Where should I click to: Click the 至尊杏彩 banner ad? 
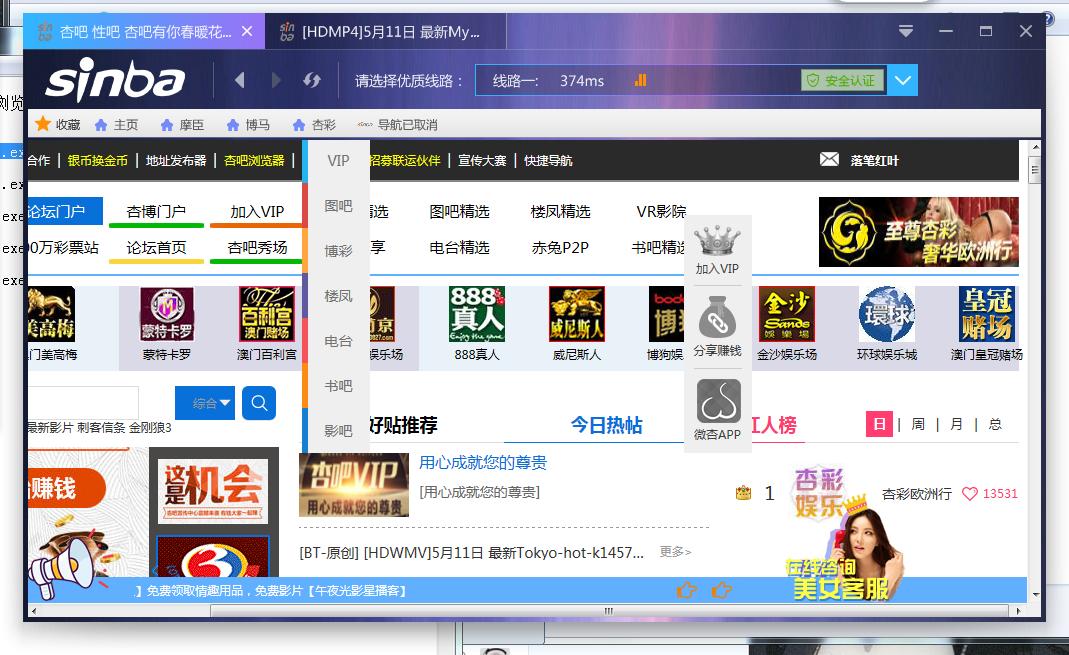[x=918, y=232]
